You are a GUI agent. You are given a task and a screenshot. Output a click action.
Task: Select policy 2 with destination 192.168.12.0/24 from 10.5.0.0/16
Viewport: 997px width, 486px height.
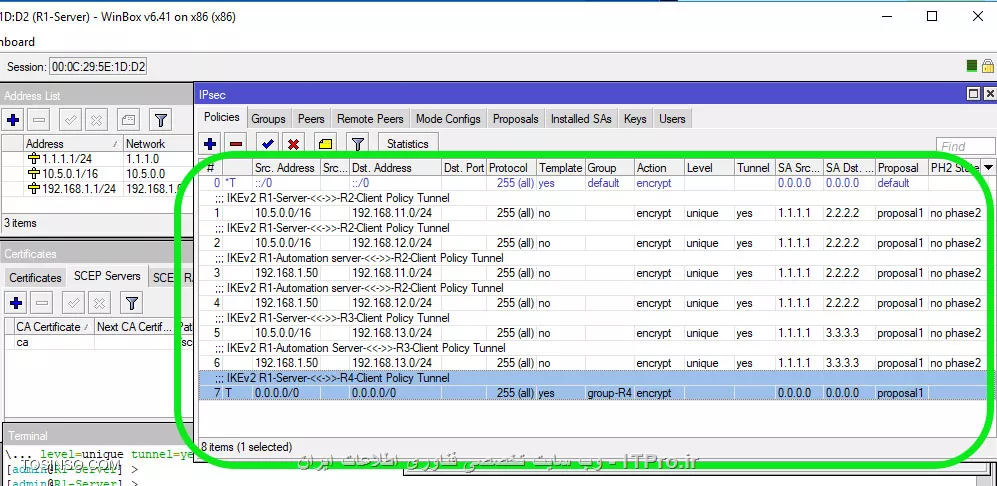(x=594, y=243)
